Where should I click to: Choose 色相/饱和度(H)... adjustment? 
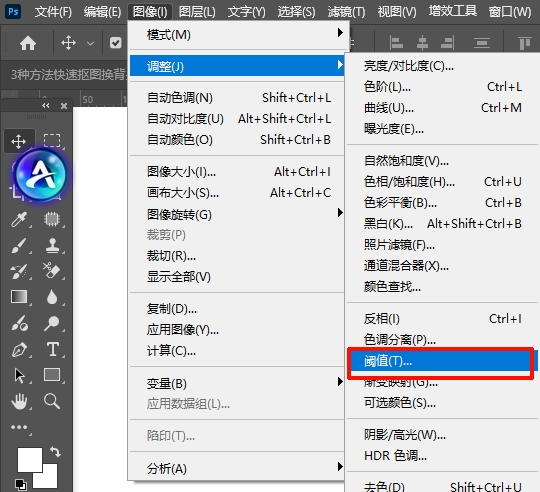click(442, 181)
